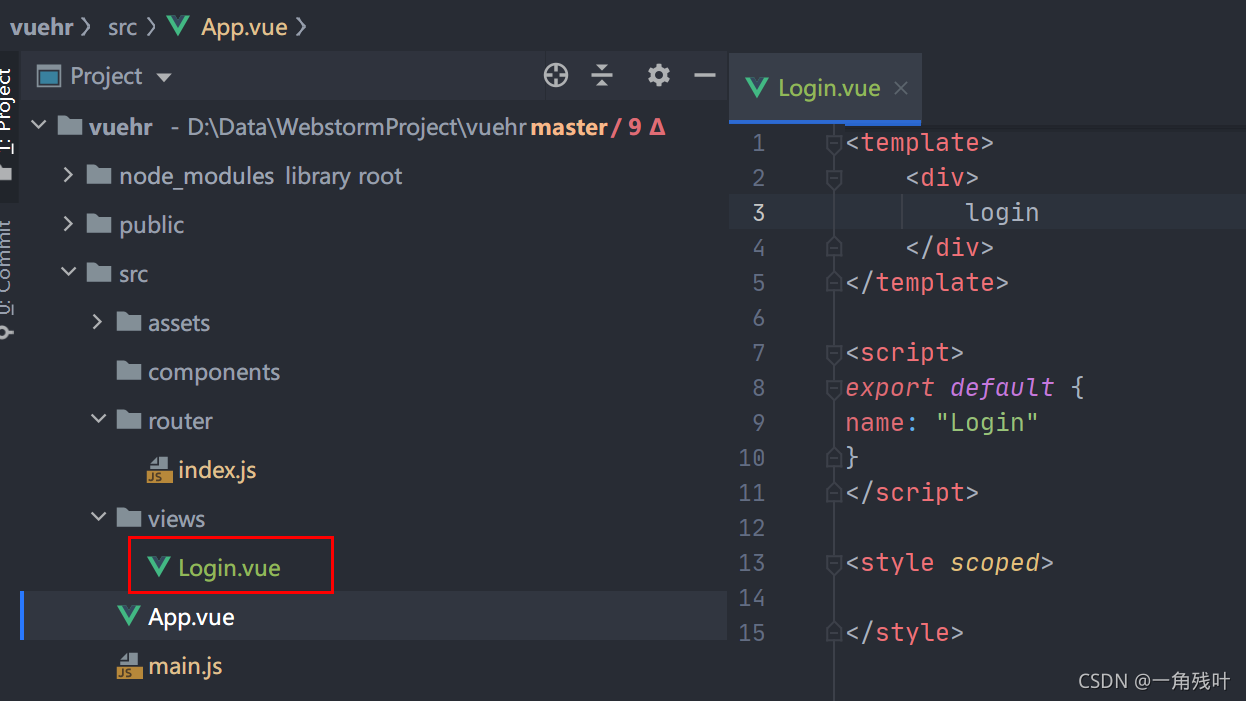Screen dimensions: 1246x701
Task: Click the Vue icon beside Login.vue in tree
Action: 158,567
